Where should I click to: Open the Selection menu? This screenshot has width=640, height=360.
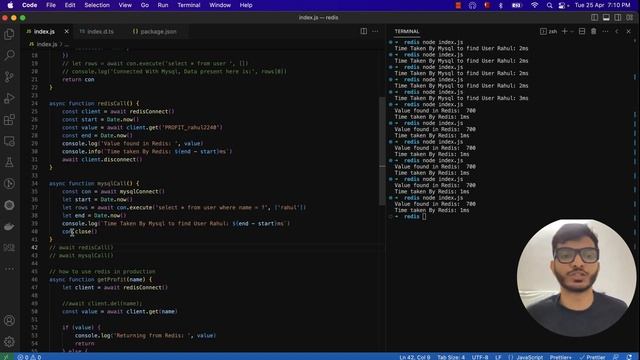pos(97,5)
